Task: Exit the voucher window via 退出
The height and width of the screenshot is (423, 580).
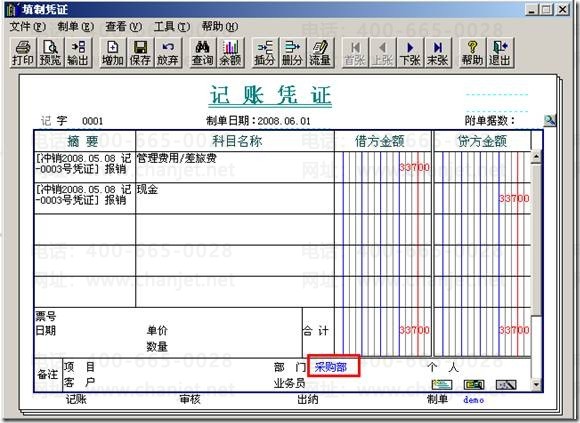Action: coord(500,53)
